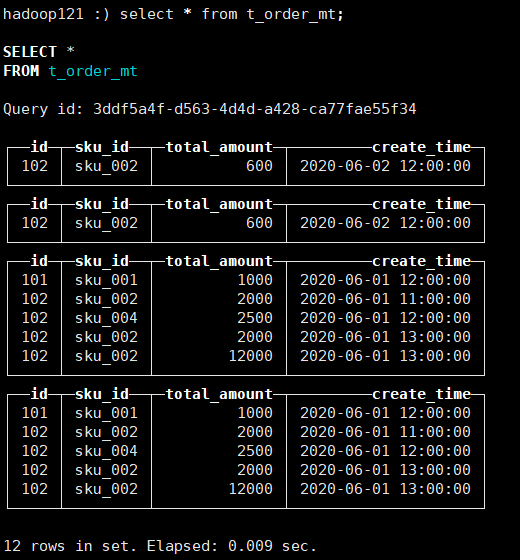
Task: Click sku_004 in the third result block
Action: click(106, 318)
